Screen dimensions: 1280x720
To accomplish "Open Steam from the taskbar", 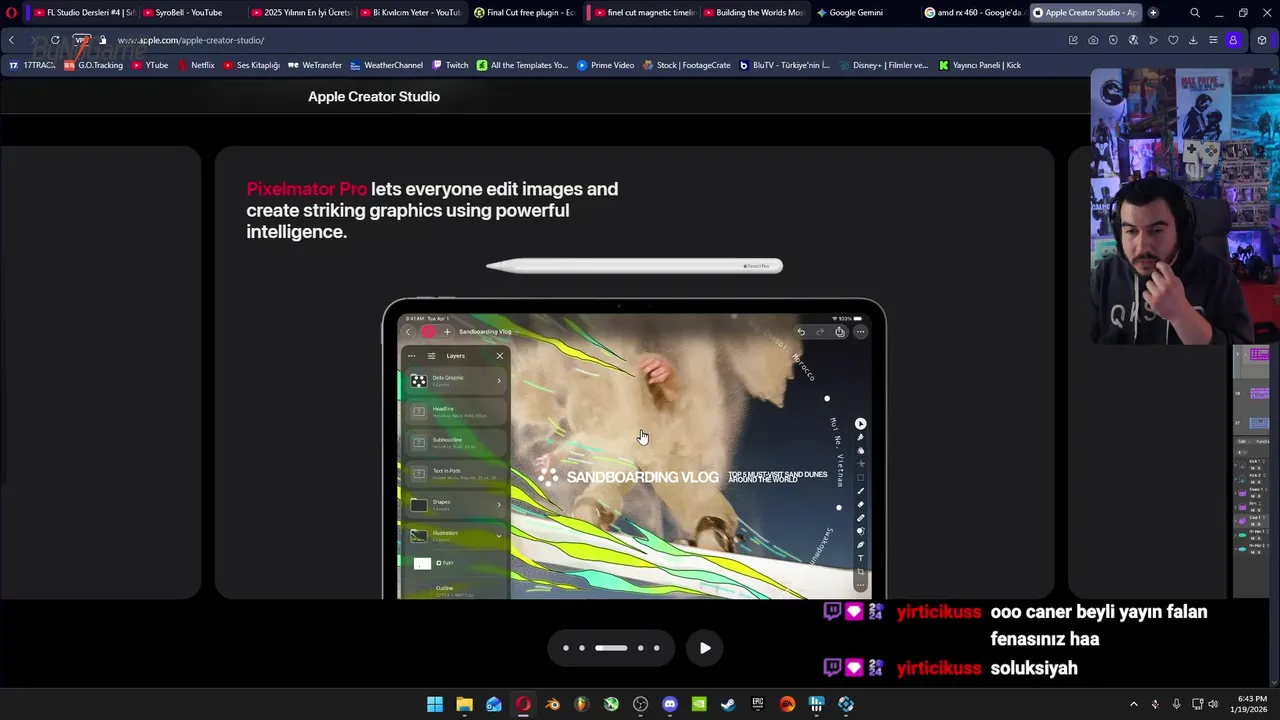I will 728,704.
